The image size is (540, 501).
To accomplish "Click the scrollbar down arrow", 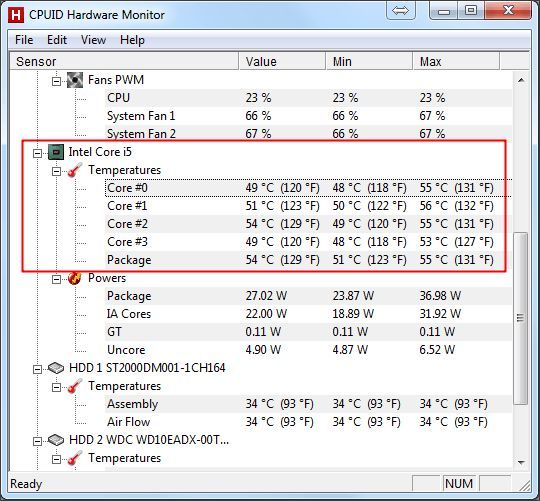I will tap(521, 462).
